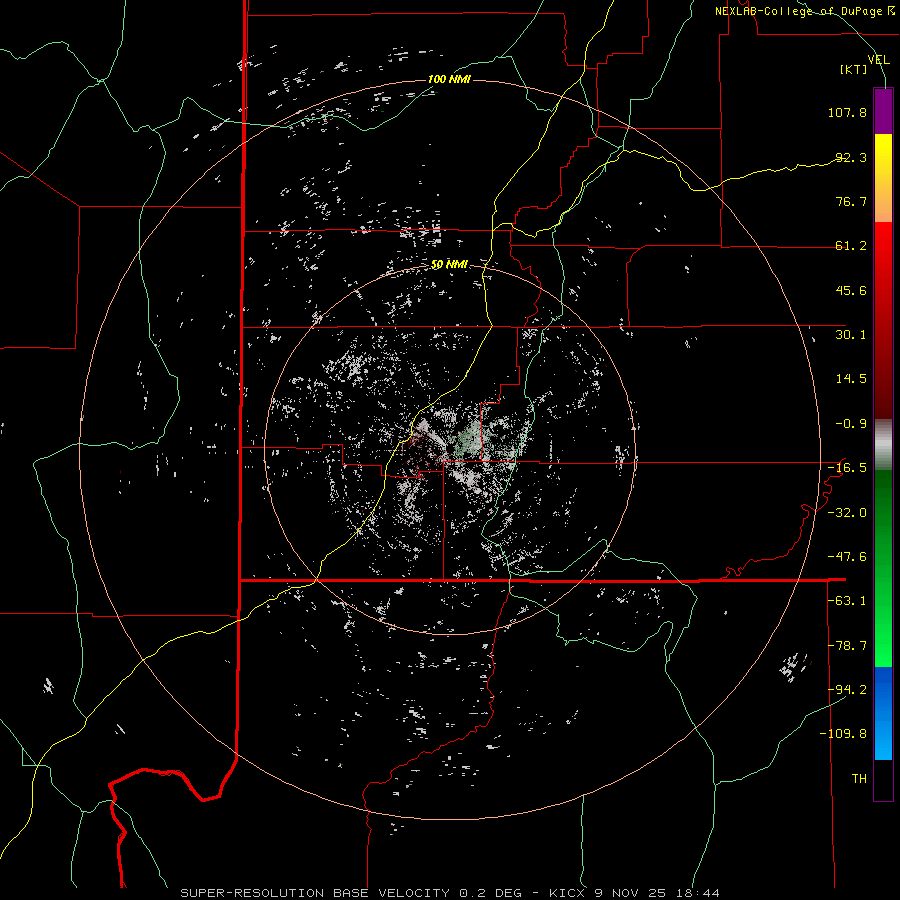Click the VEL legend title

point(878,59)
